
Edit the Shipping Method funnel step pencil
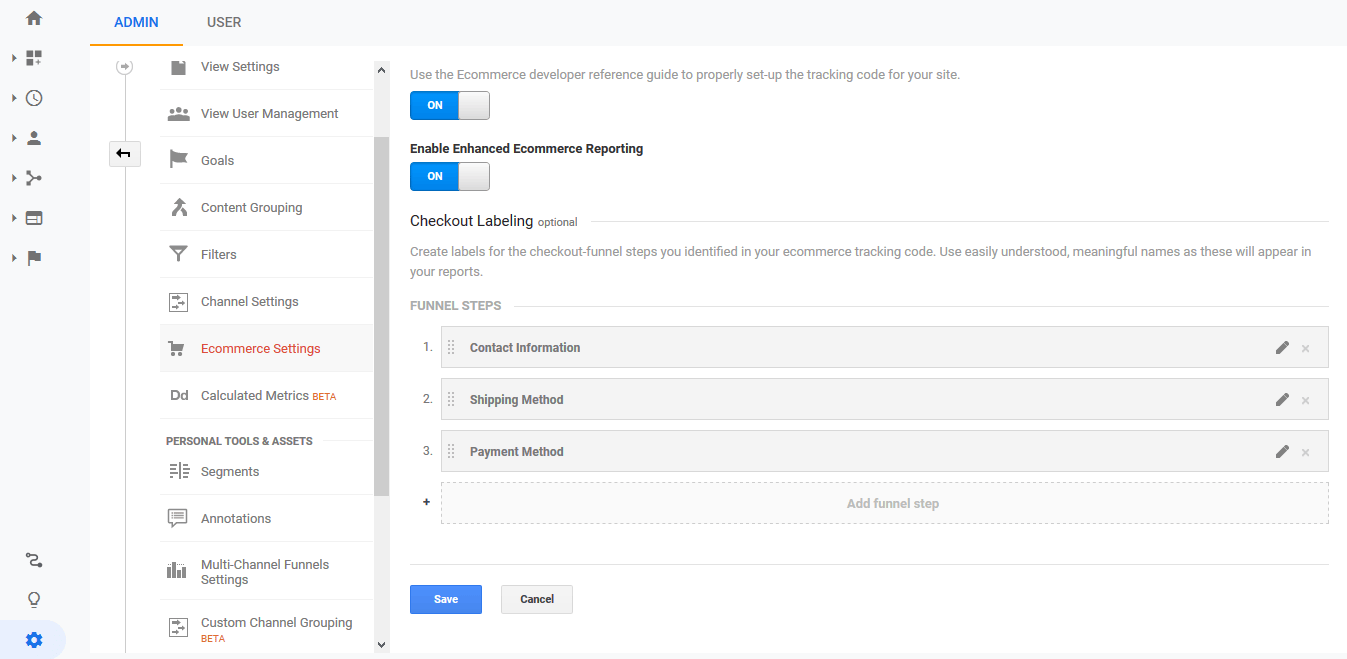(1282, 399)
